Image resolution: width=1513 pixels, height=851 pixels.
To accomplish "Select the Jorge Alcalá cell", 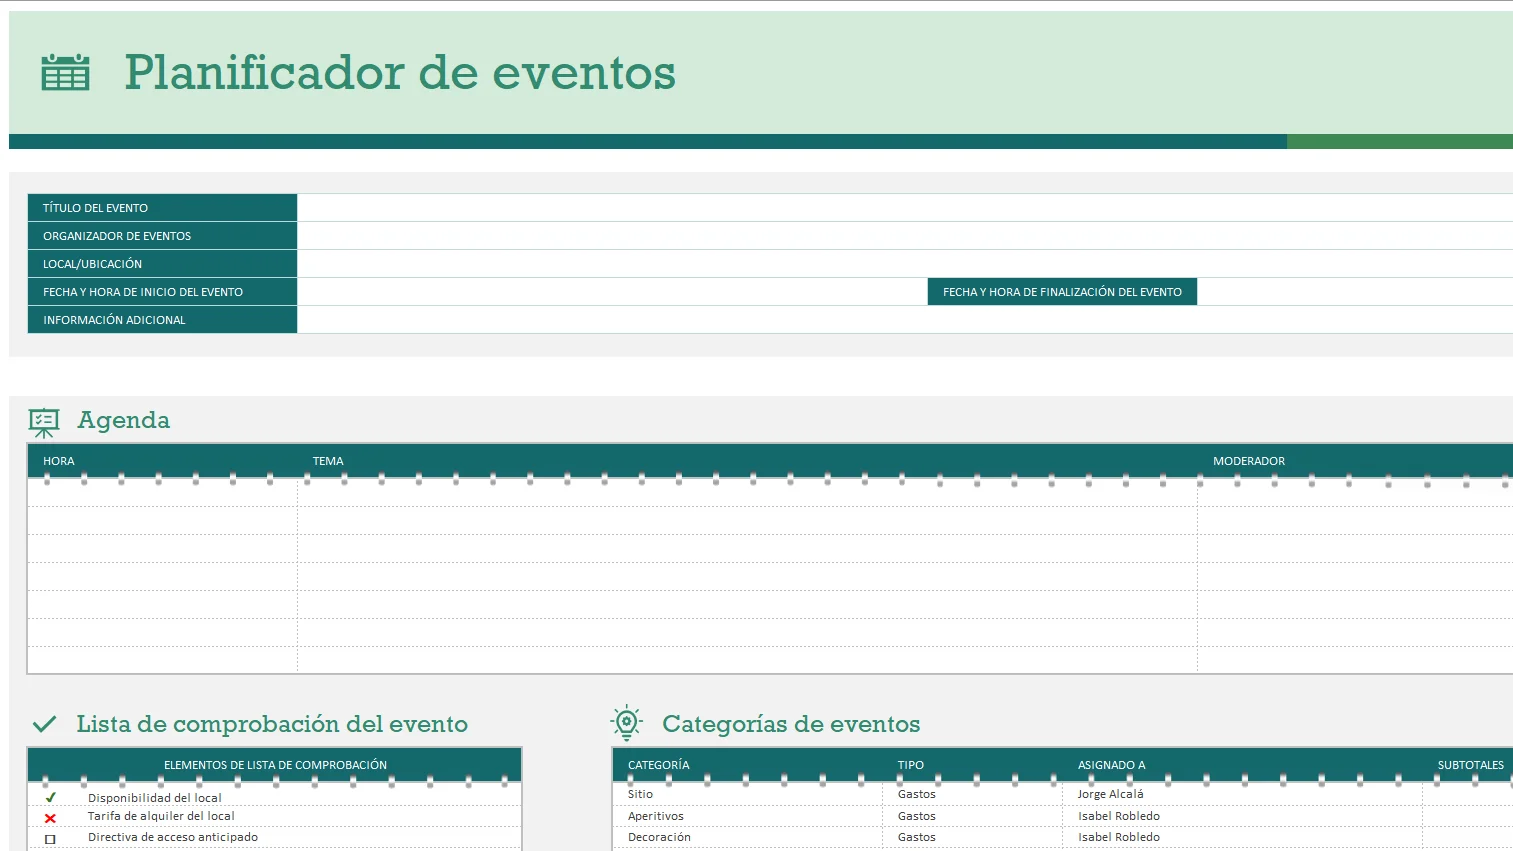I will (1111, 794).
